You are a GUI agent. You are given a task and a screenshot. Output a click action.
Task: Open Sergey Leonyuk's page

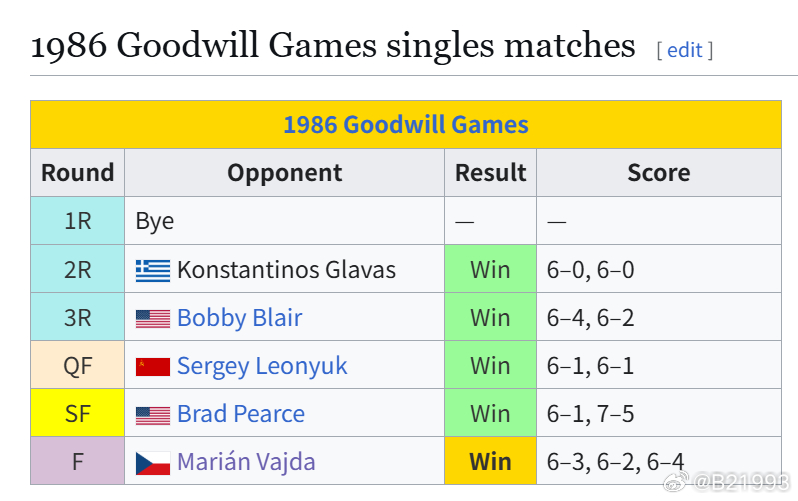coord(262,366)
